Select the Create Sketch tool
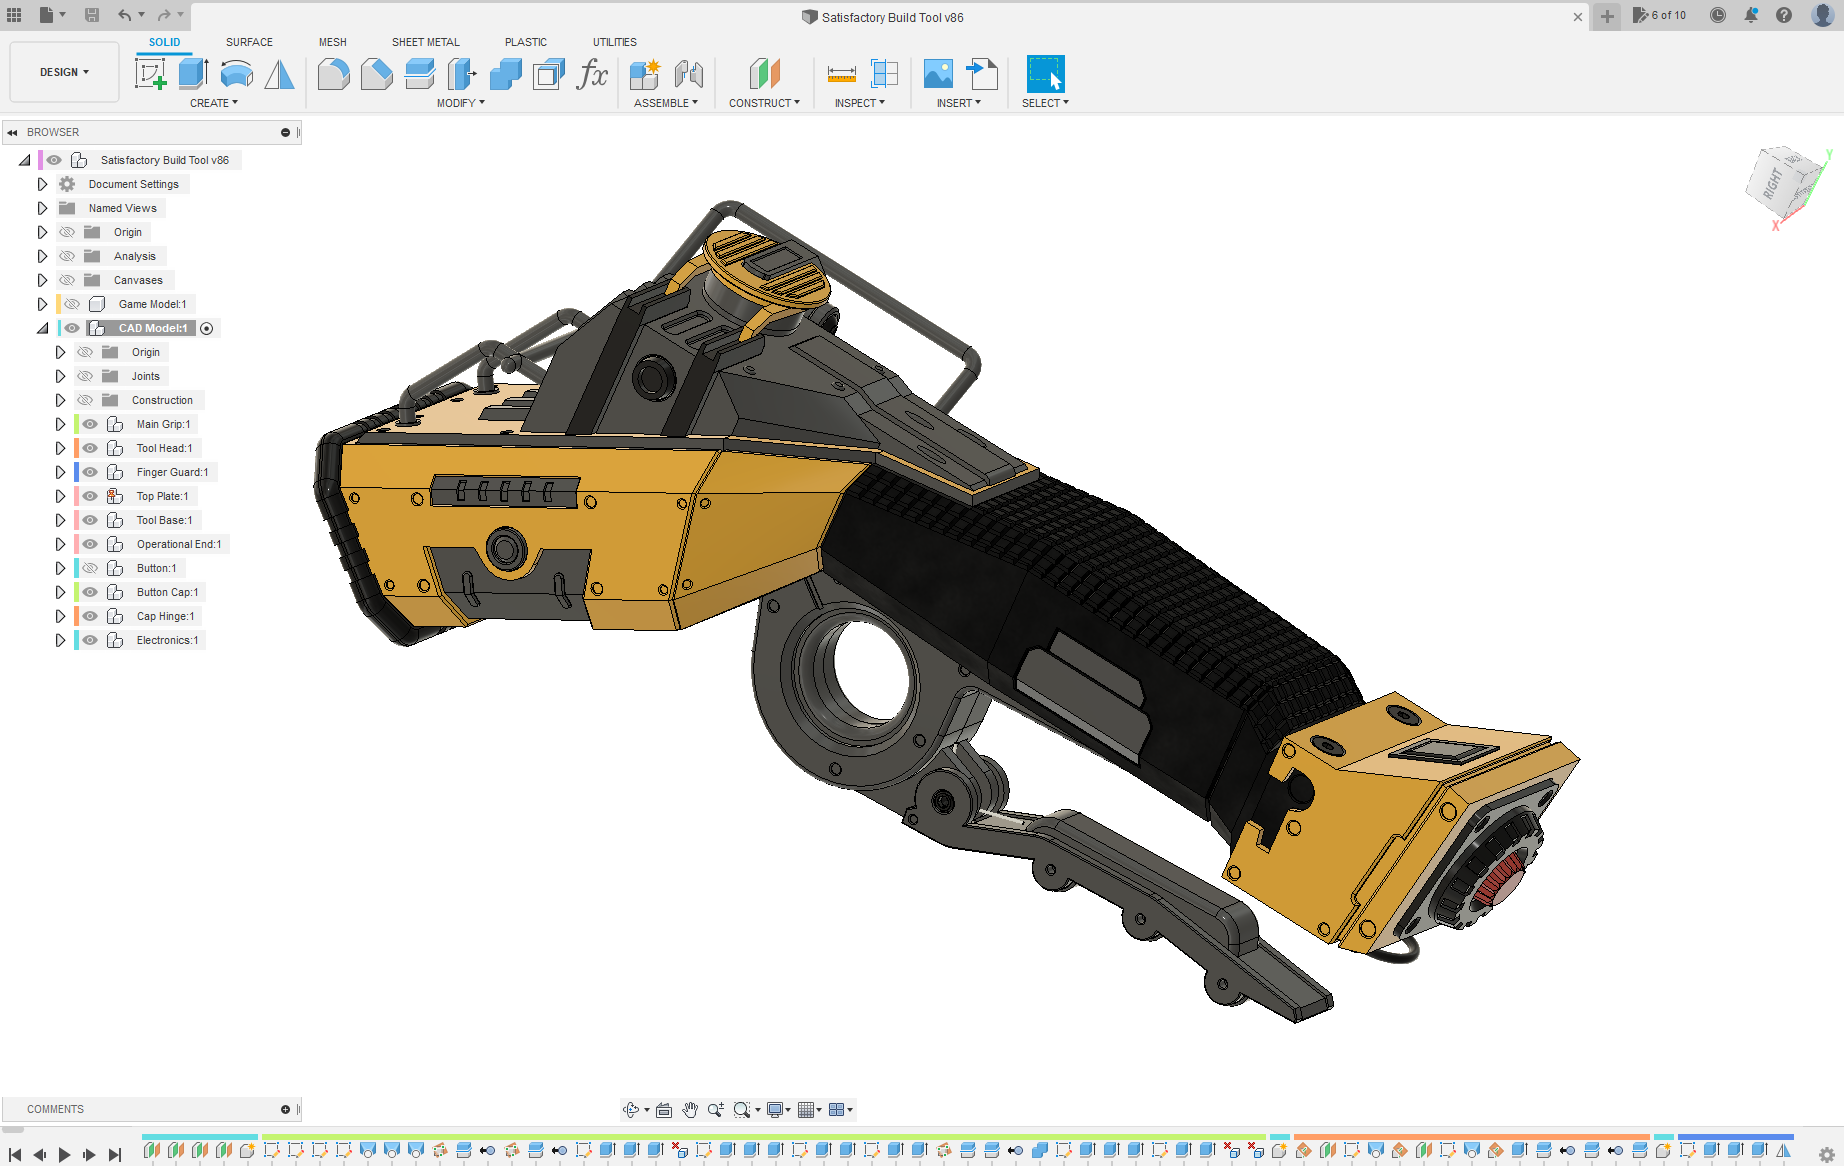 click(150, 74)
